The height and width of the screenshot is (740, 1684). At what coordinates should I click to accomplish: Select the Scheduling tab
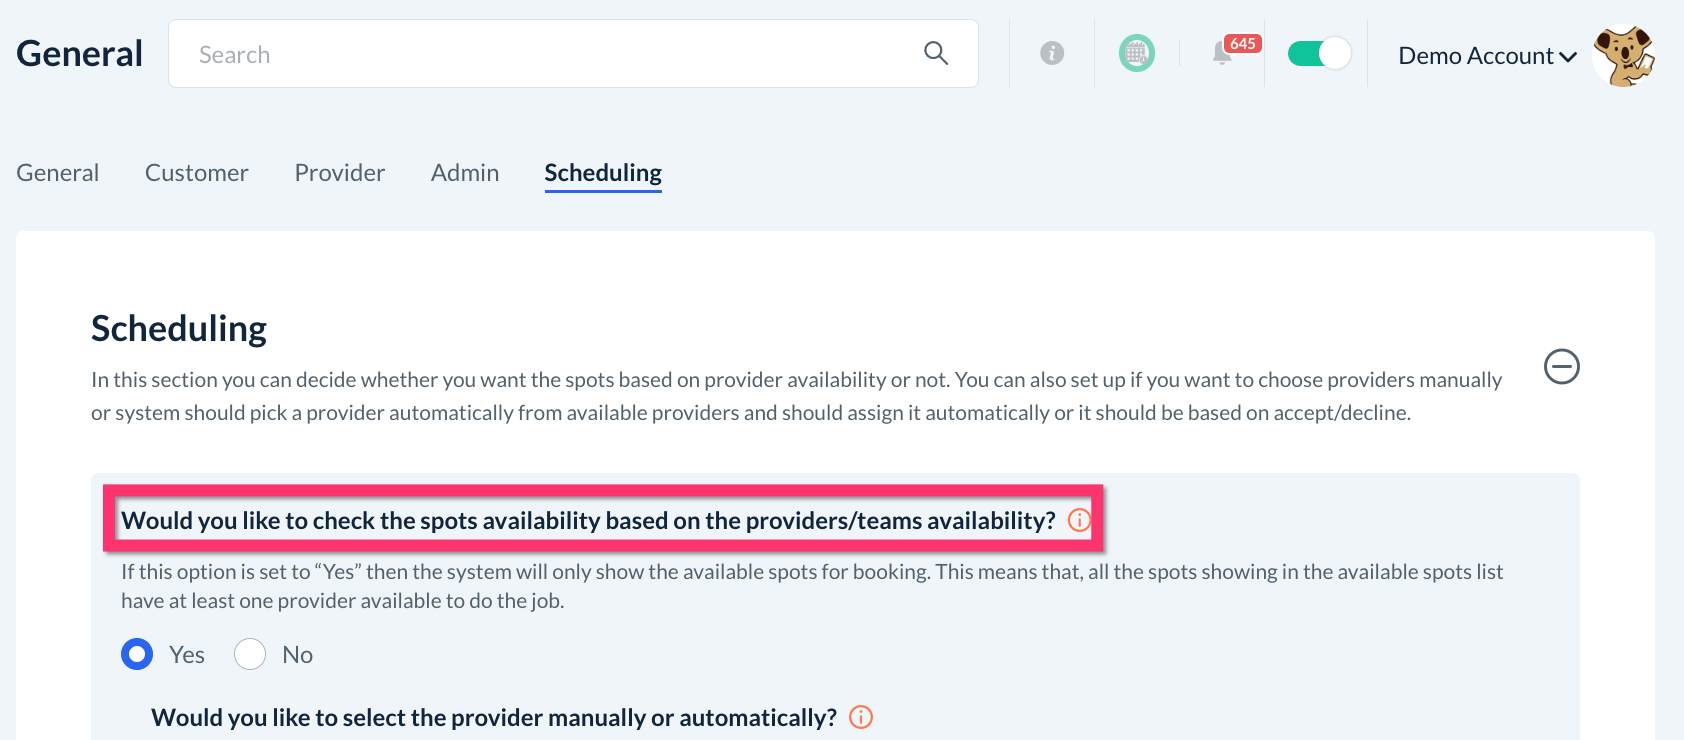[603, 173]
